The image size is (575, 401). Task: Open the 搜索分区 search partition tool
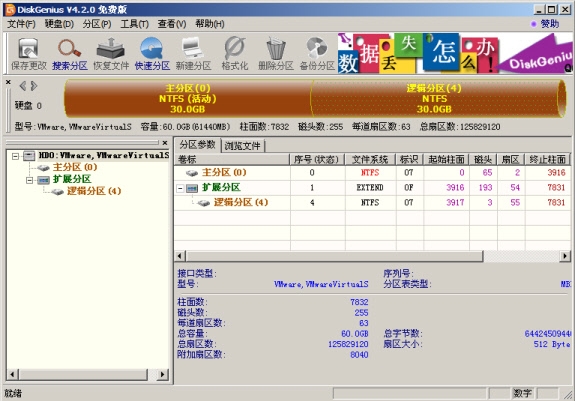[x=70, y=54]
